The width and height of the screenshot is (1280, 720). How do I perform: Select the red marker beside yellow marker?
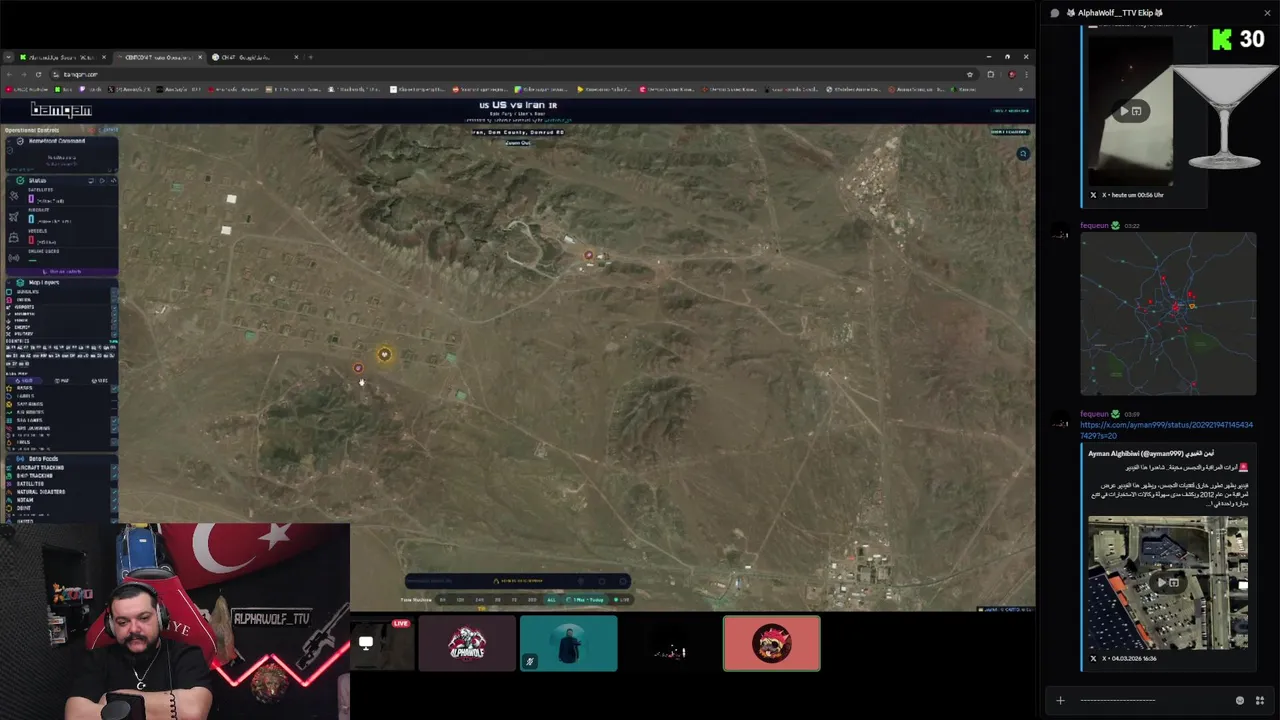point(358,368)
